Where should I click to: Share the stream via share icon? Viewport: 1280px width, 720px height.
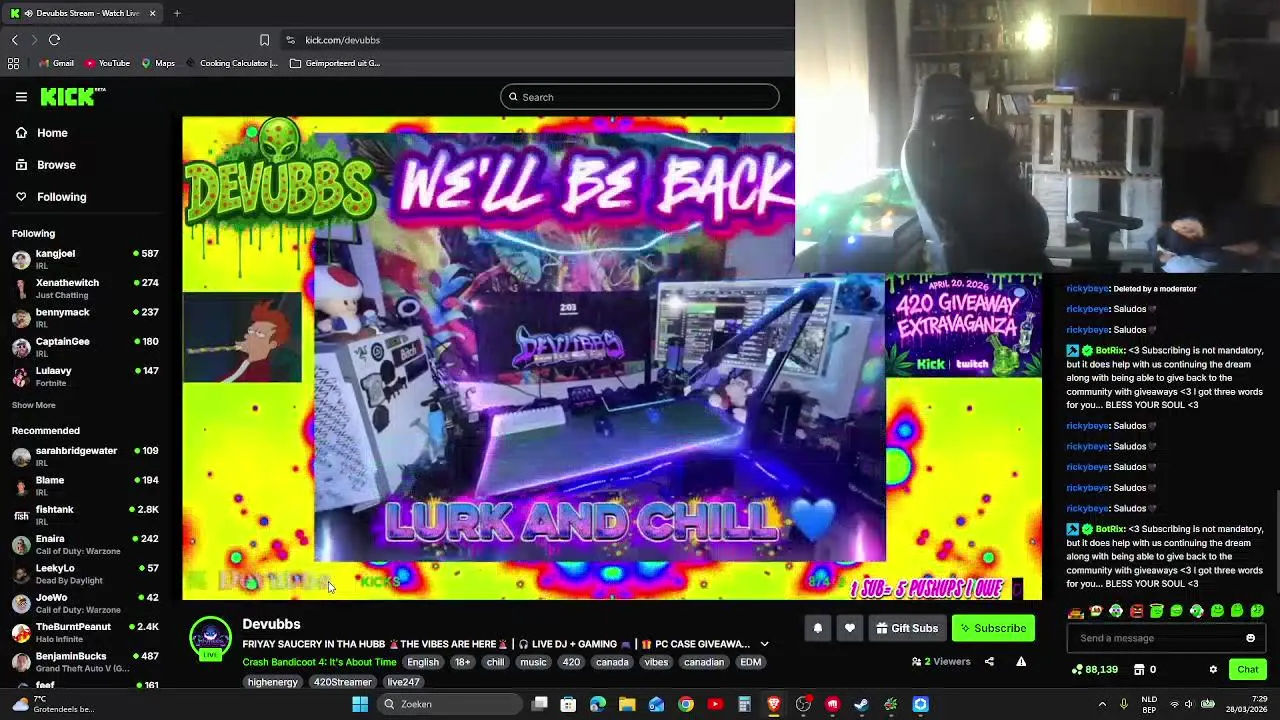point(989,661)
